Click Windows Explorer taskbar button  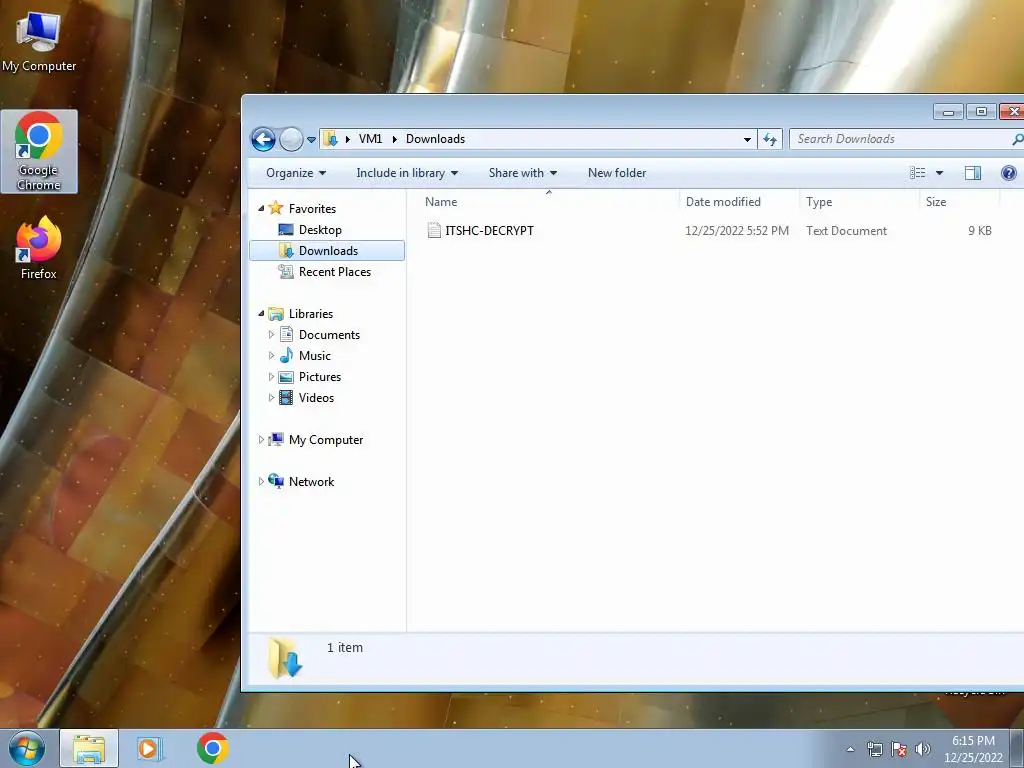89,749
